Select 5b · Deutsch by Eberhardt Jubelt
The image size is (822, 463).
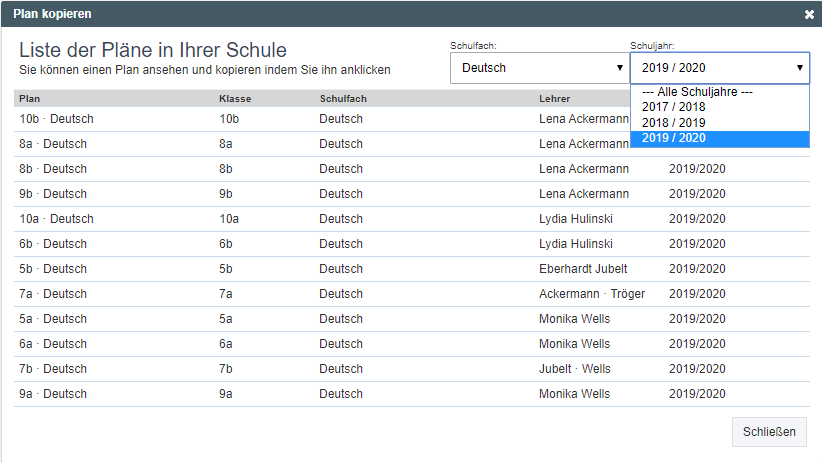tap(53, 269)
